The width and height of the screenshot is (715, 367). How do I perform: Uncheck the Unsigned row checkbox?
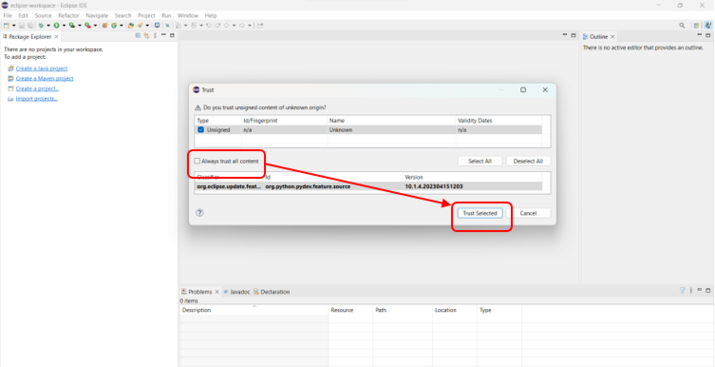point(201,130)
